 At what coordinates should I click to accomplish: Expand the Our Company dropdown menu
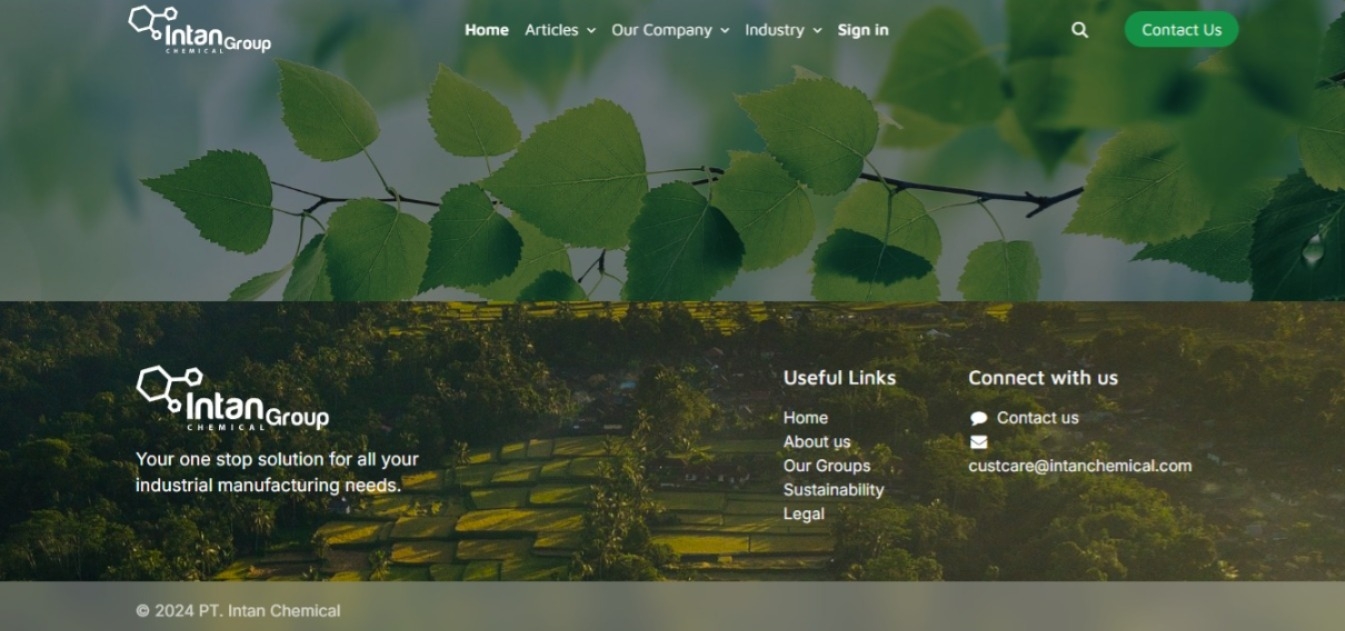670,30
